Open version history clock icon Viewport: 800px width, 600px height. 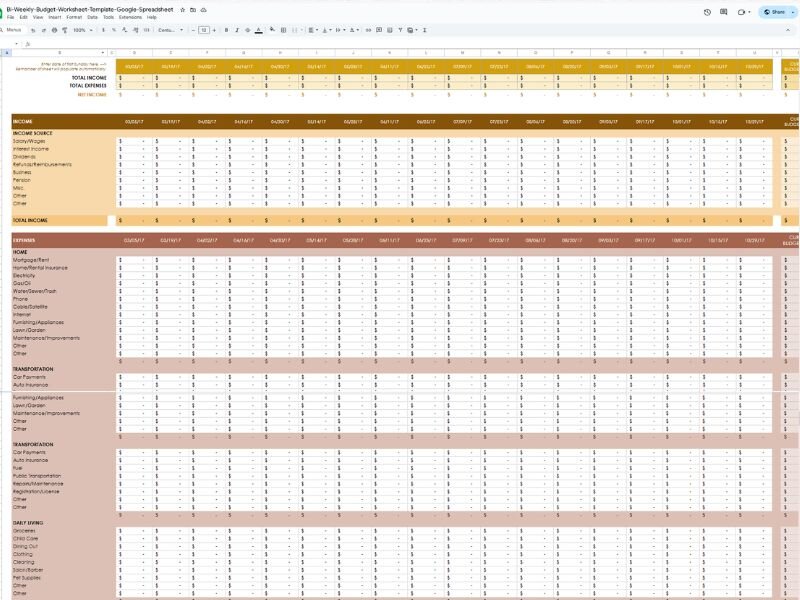707,12
